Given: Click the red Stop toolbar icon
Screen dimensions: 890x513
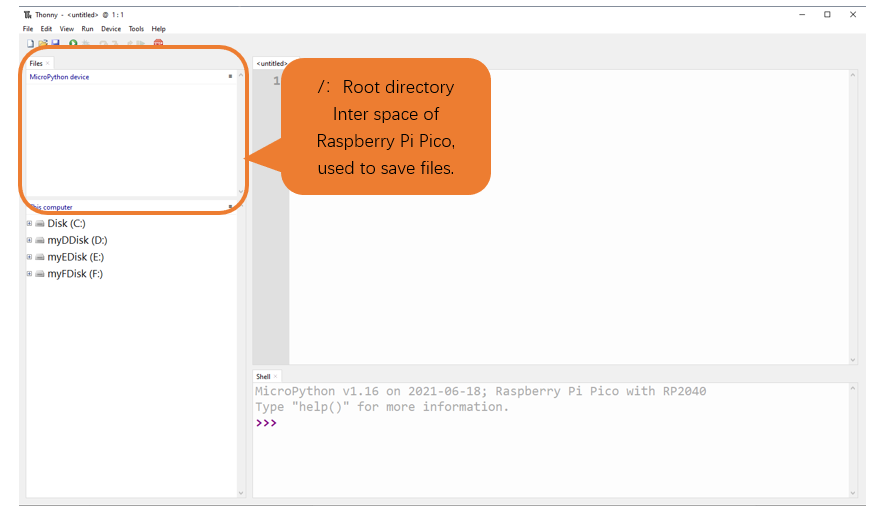Looking at the screenshot, I should coord(158,43).
